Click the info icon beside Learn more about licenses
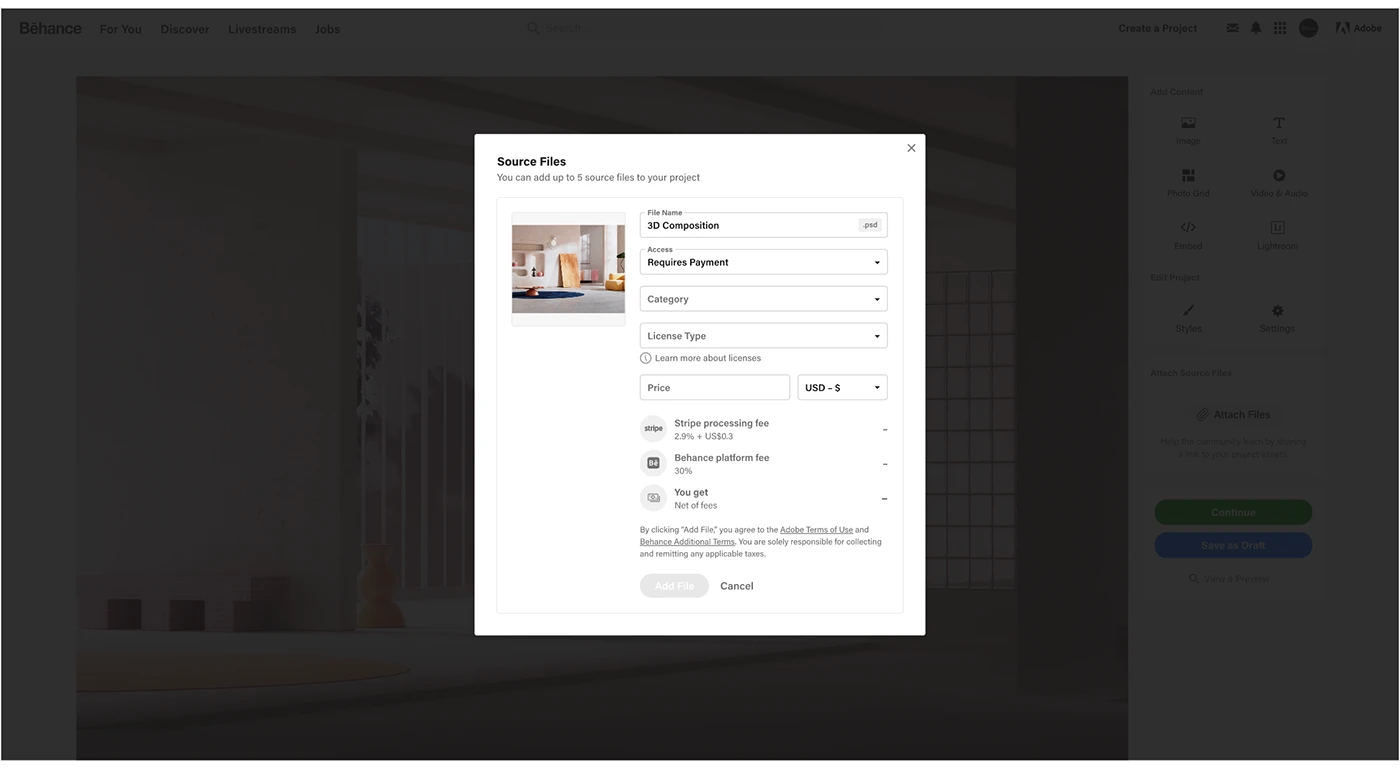Screen dimensions: 1400x769 [646, 358]
